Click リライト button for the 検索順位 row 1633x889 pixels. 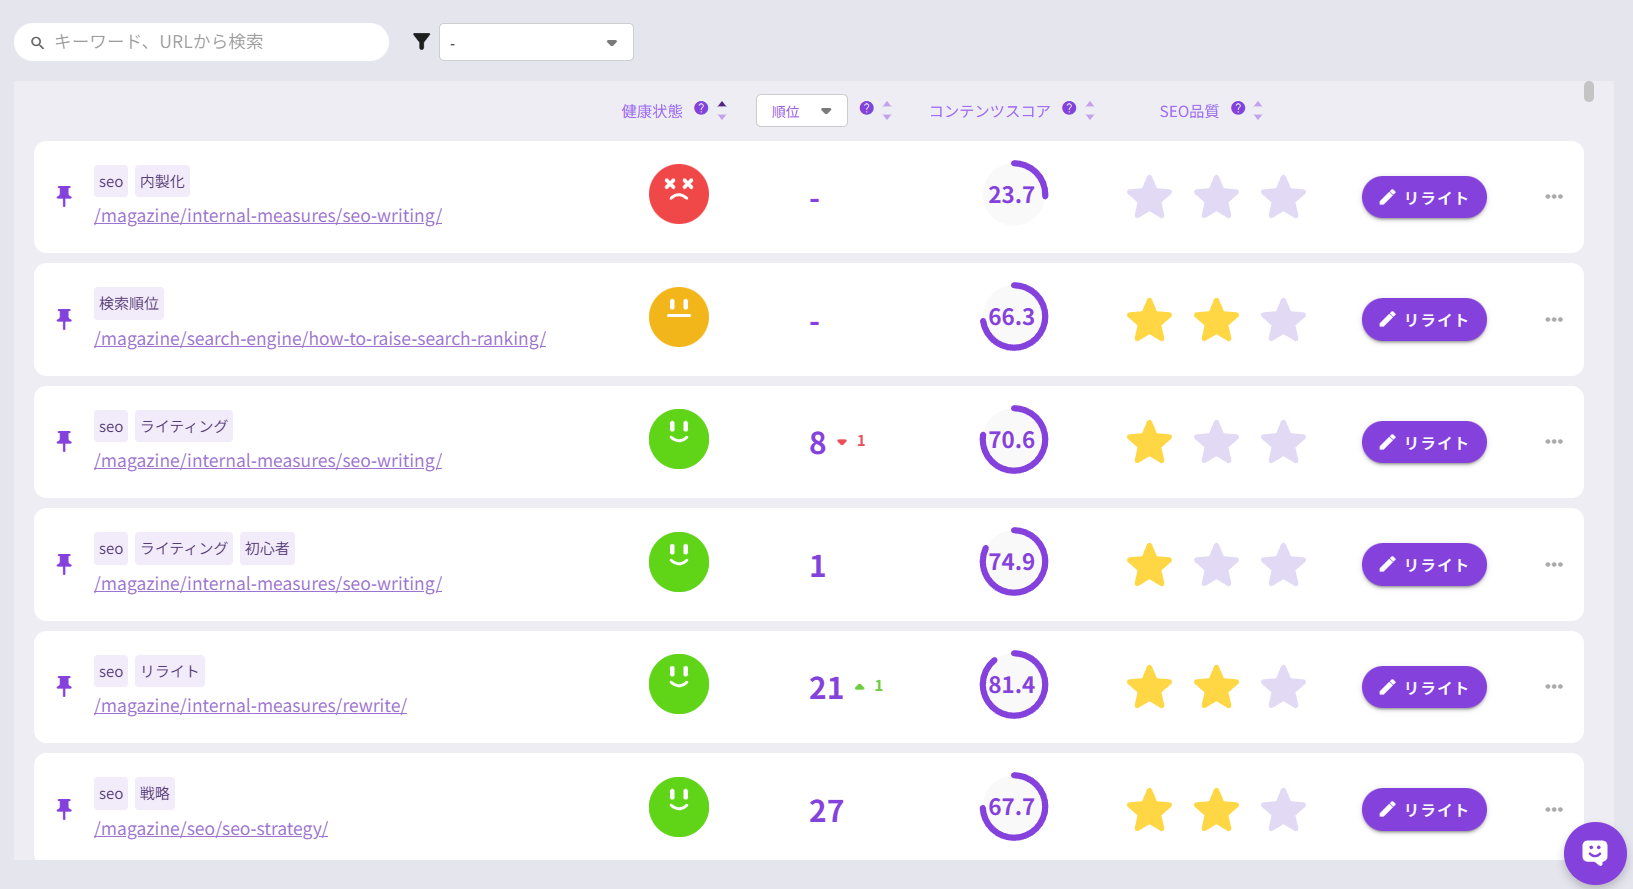click(x=1423, y=320)
